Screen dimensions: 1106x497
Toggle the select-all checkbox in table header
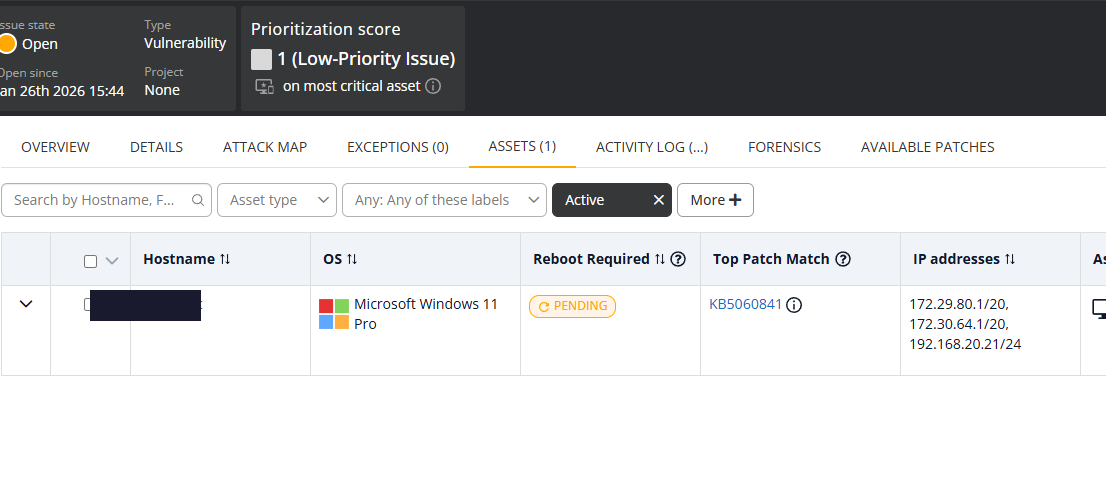pyautogui.click(x=90, y=261)
